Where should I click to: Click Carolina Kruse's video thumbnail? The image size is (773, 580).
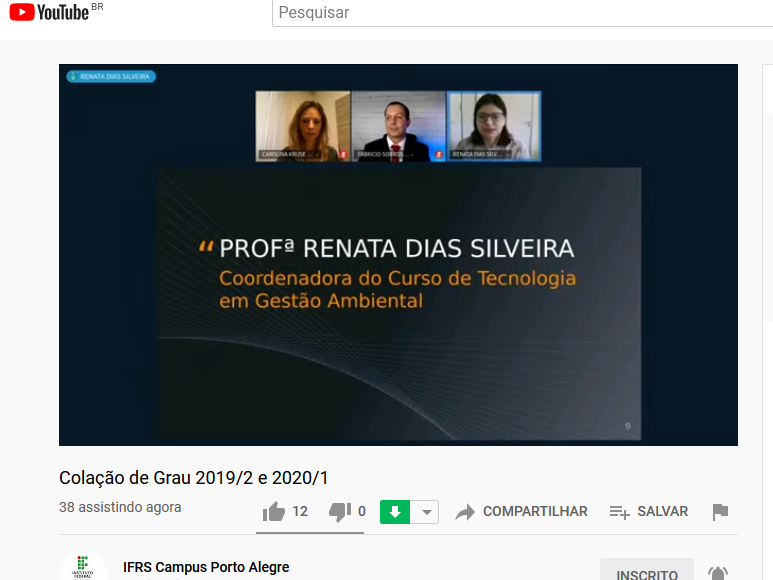click(x=303, y=126)
